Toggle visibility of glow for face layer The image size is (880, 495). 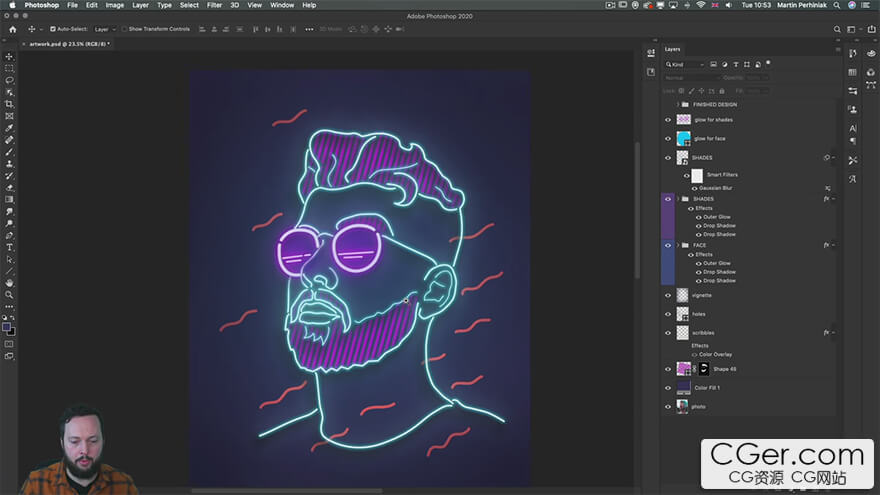(668, 138)
